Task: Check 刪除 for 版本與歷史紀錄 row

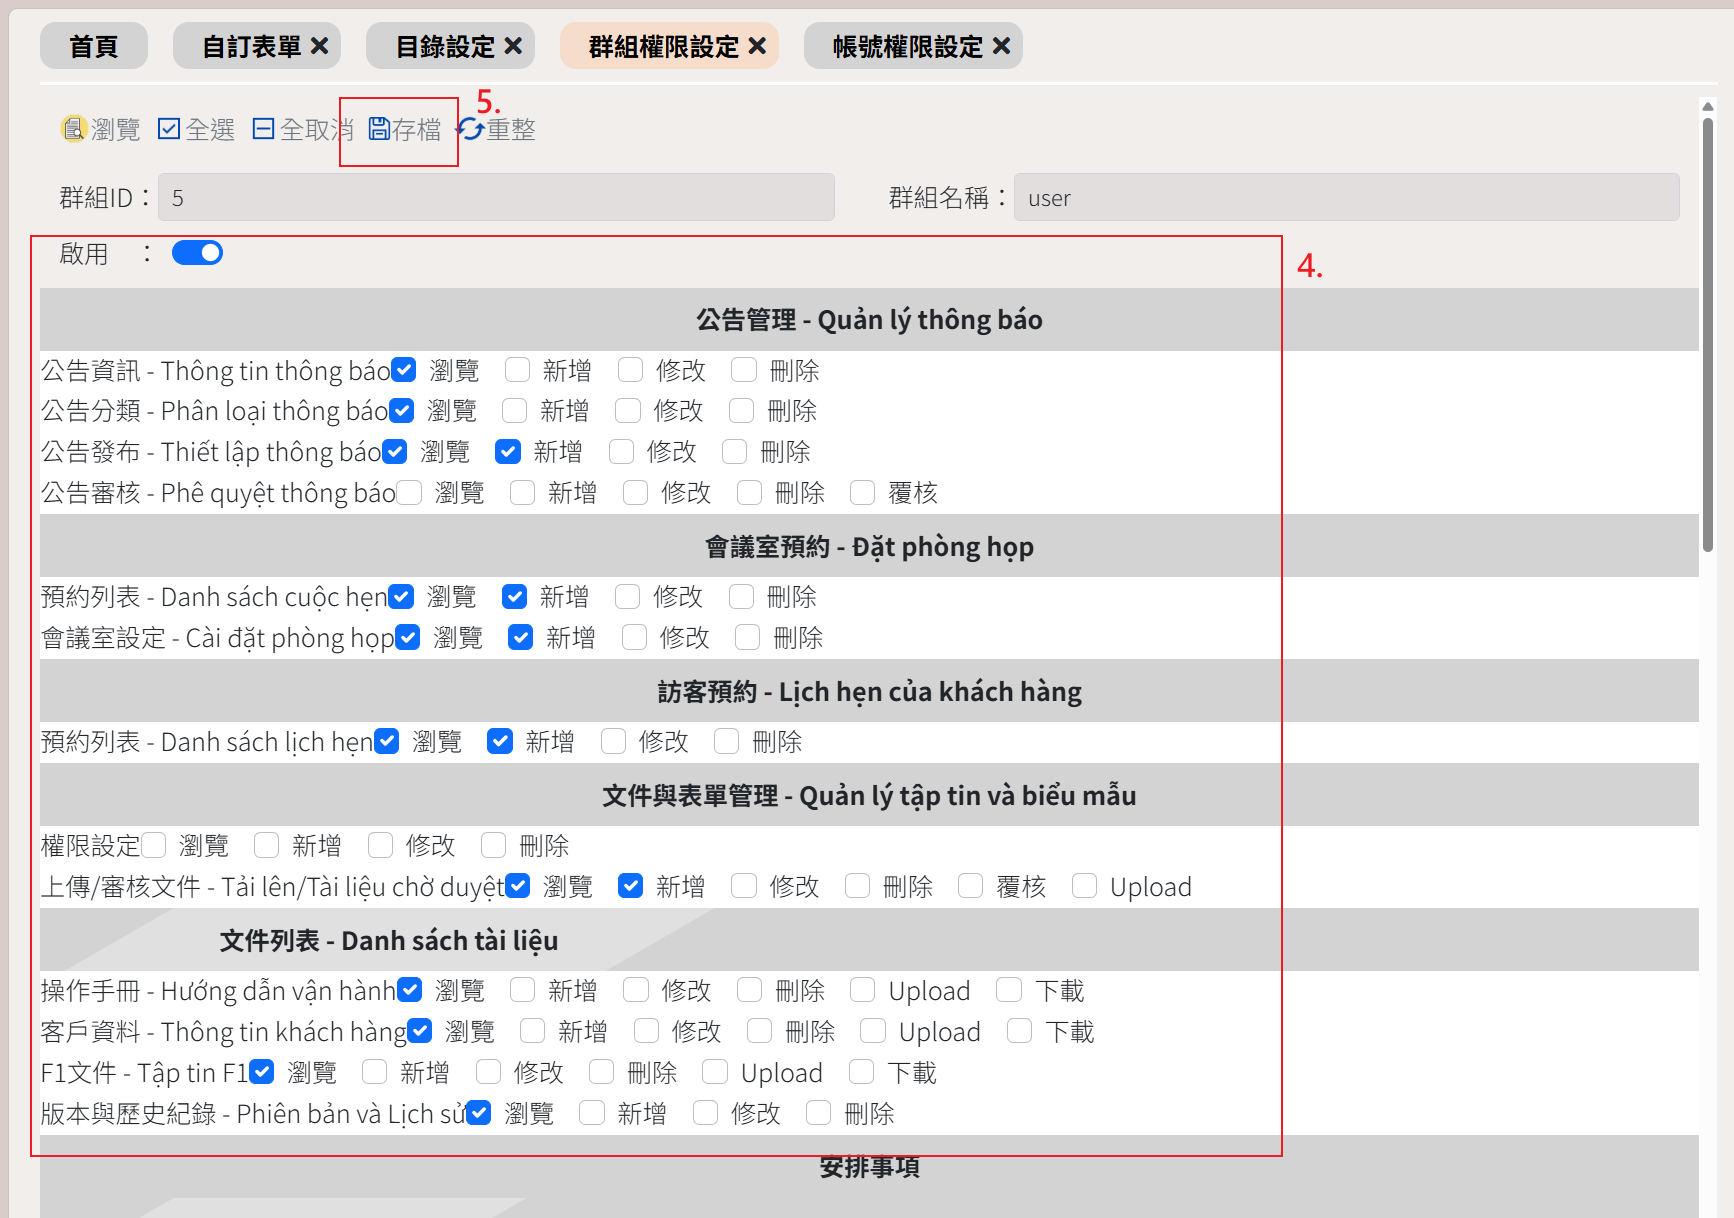Action: pos(819,1113)
